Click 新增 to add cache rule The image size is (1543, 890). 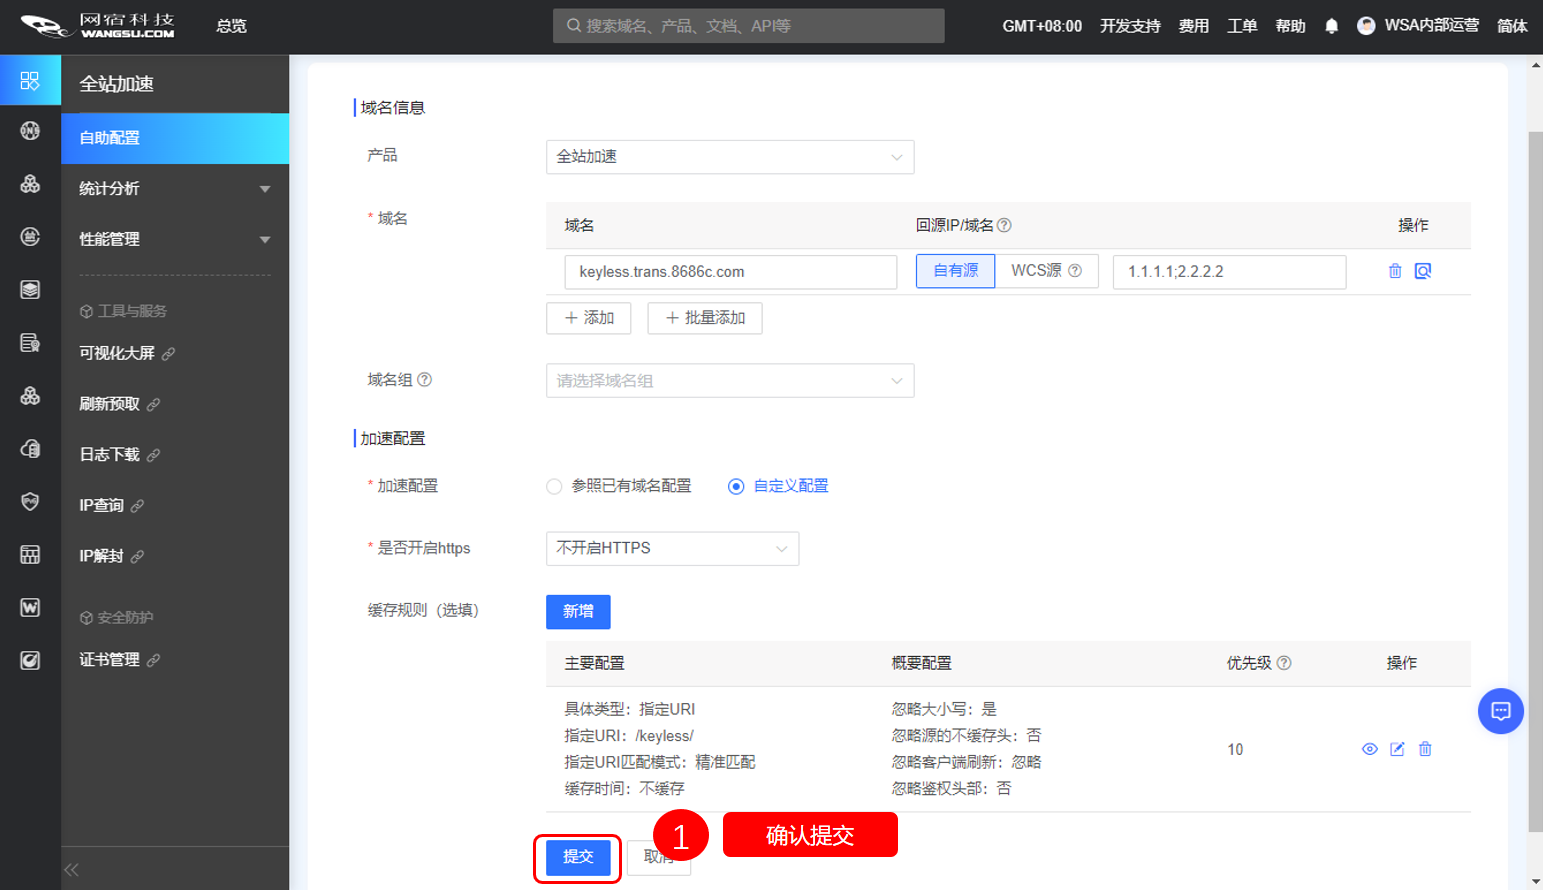pos(578,612)
